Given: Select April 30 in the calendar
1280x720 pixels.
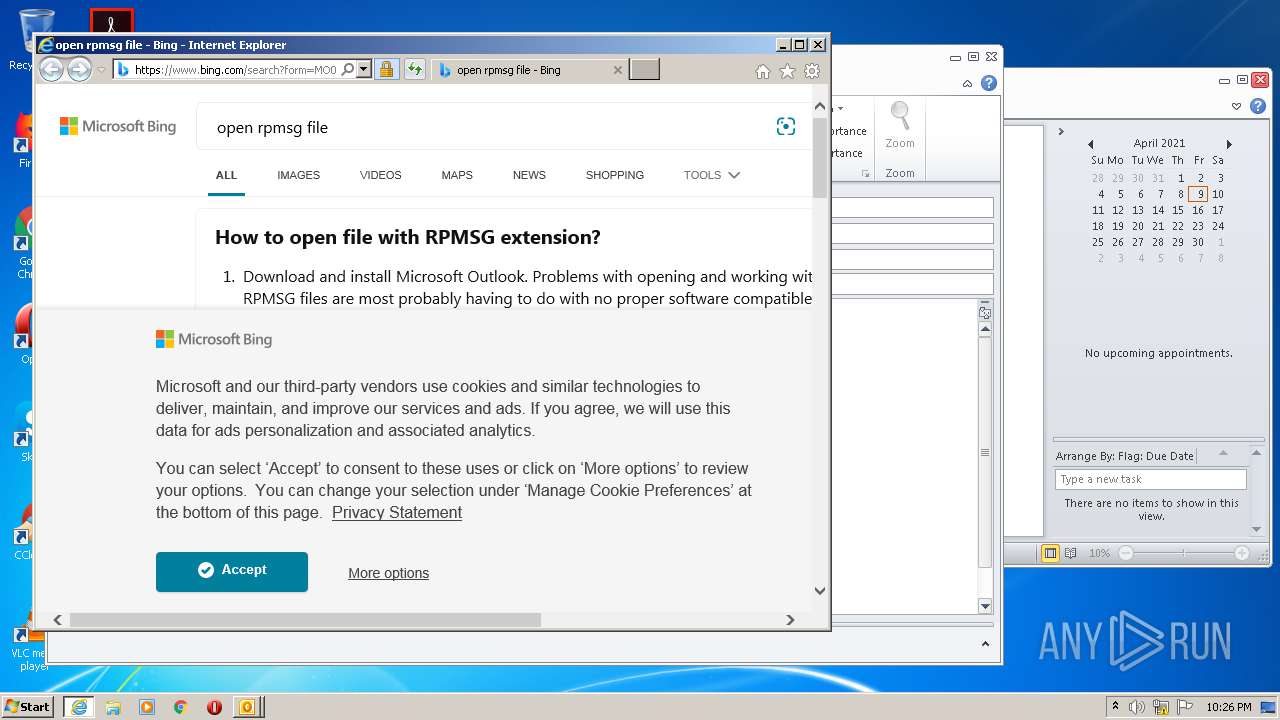Looking at the screenshot, I should (x=1198, y=242).
